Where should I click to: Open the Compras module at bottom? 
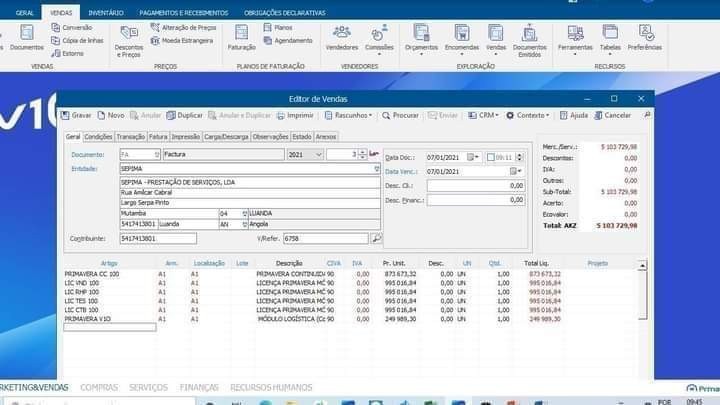[x=99, y=388]
